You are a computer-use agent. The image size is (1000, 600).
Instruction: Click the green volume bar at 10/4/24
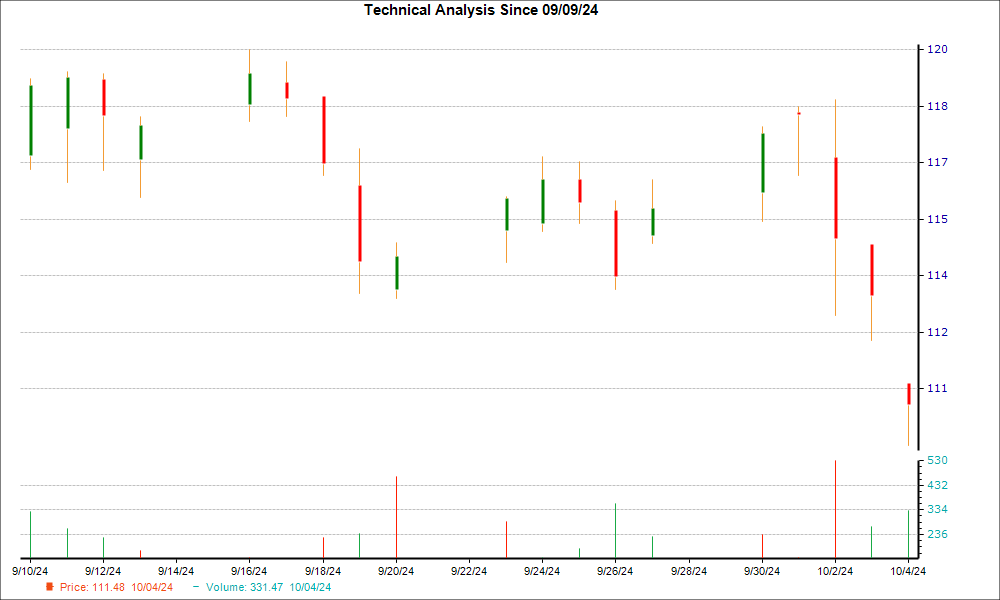point(908,534)
